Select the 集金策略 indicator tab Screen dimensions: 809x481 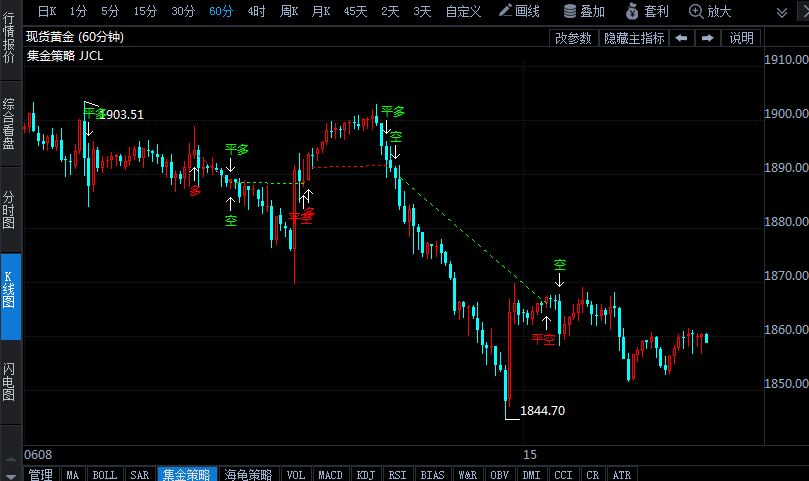pyautogui.click(x=187, y=474)
